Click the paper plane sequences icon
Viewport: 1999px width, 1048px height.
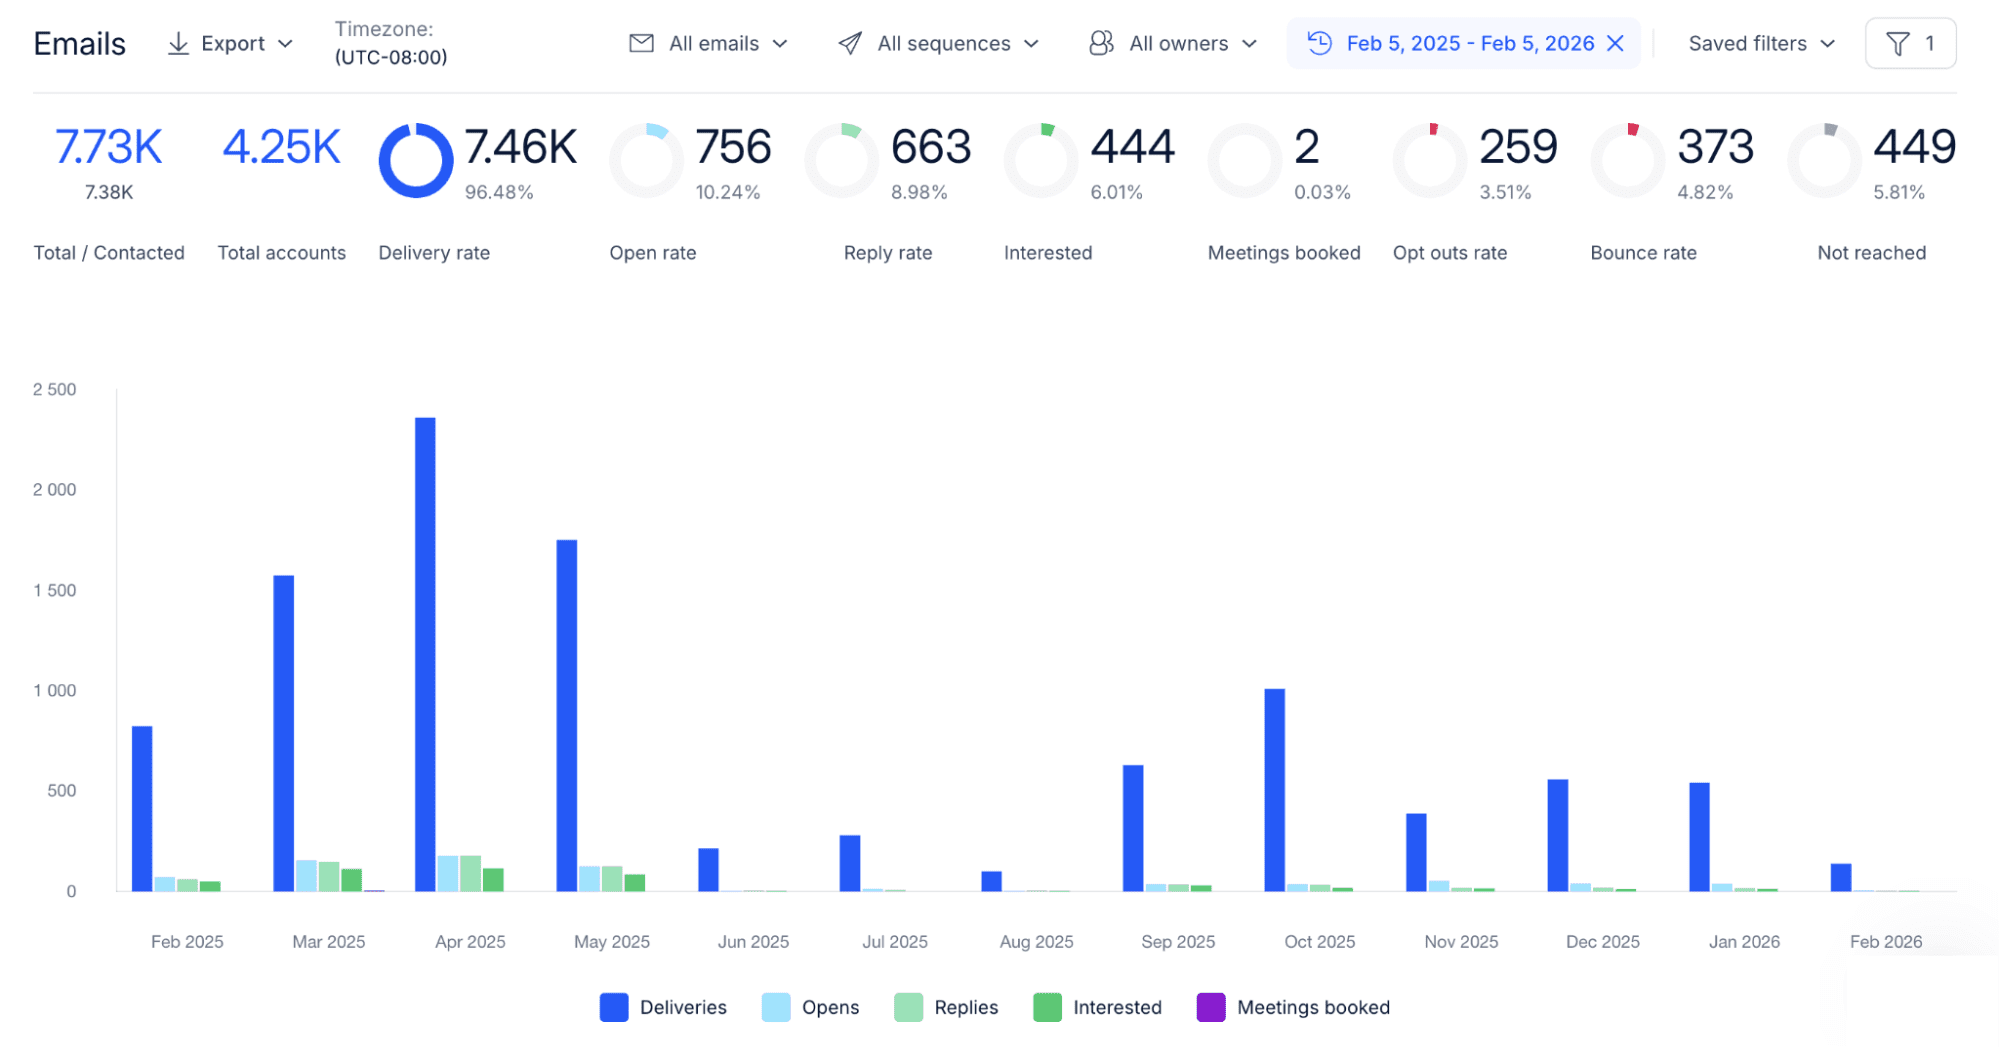[x=850, y=43]
